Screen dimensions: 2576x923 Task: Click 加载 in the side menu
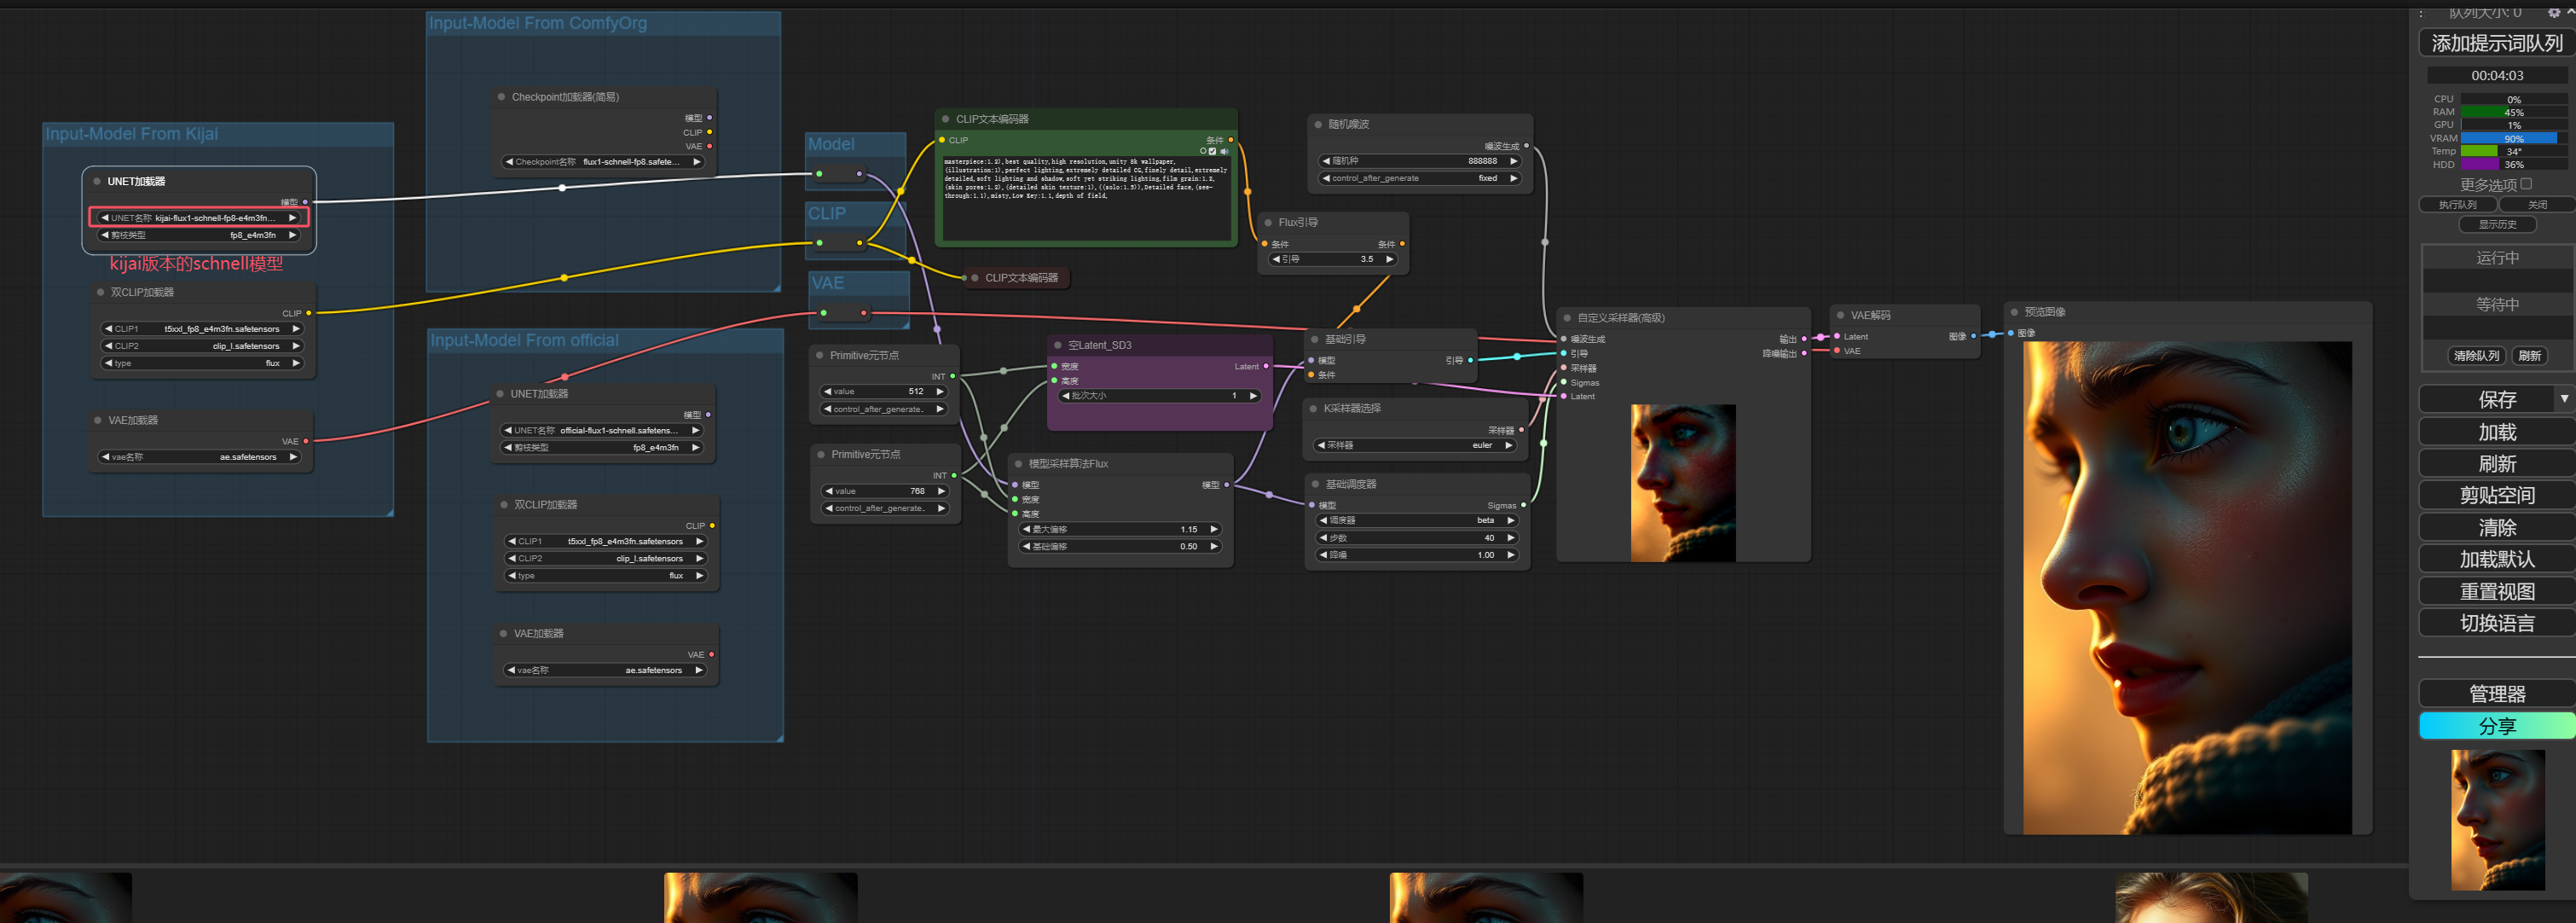tap(2497, 432)
